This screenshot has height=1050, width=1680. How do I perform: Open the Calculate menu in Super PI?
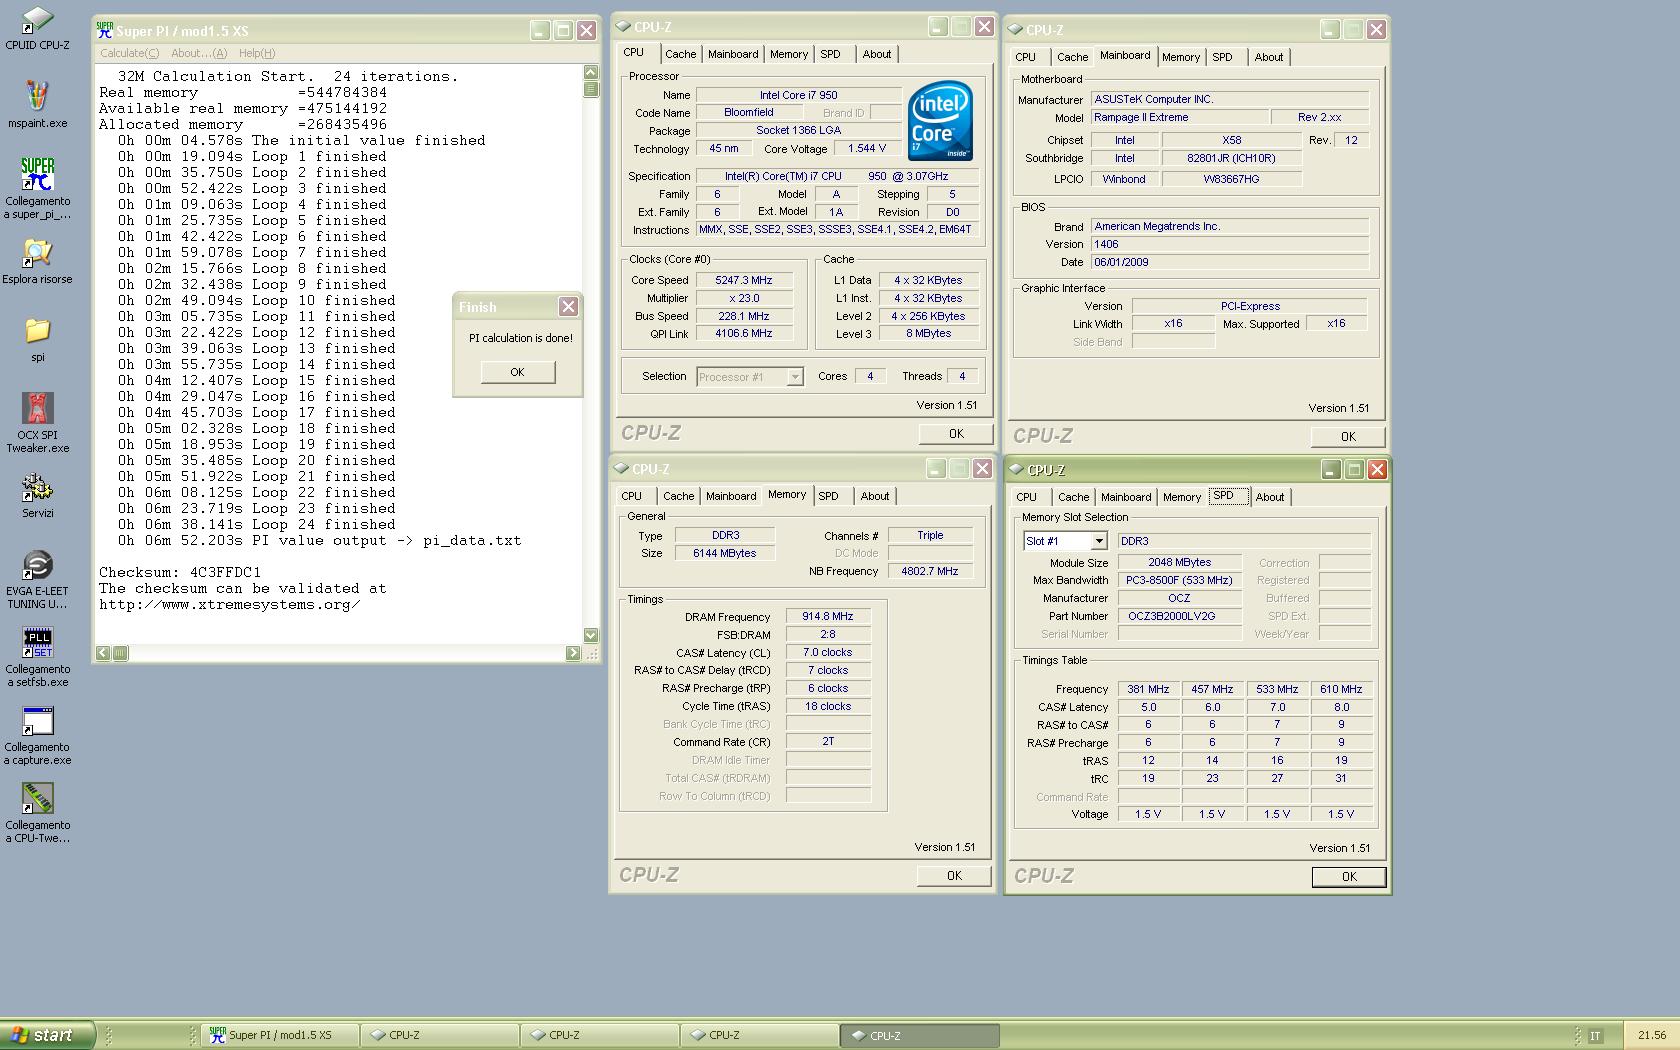tap(129, 53)
